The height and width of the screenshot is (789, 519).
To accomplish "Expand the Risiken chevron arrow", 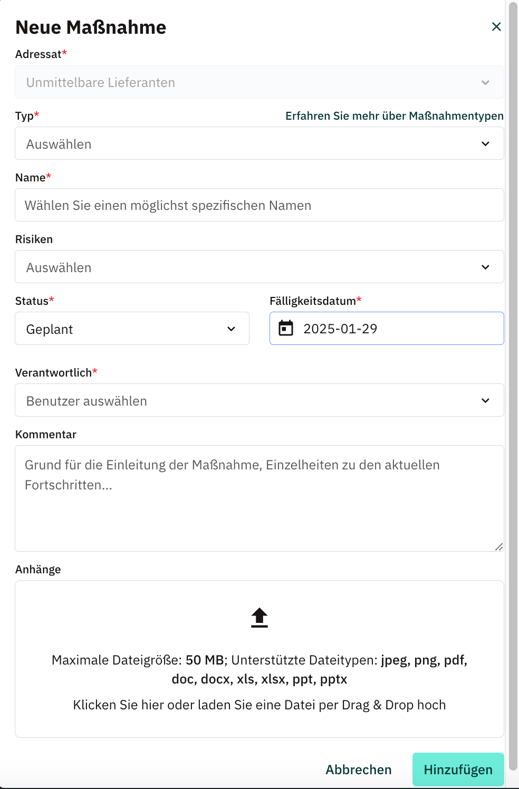I will [485, 267].
